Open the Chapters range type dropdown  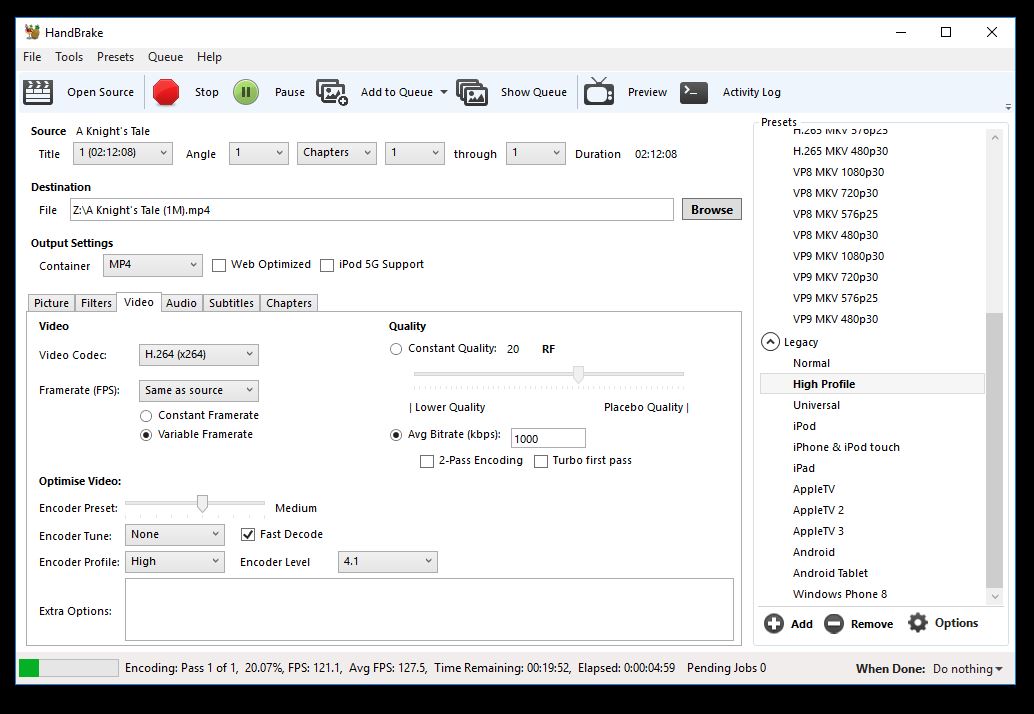coord(336,153)
